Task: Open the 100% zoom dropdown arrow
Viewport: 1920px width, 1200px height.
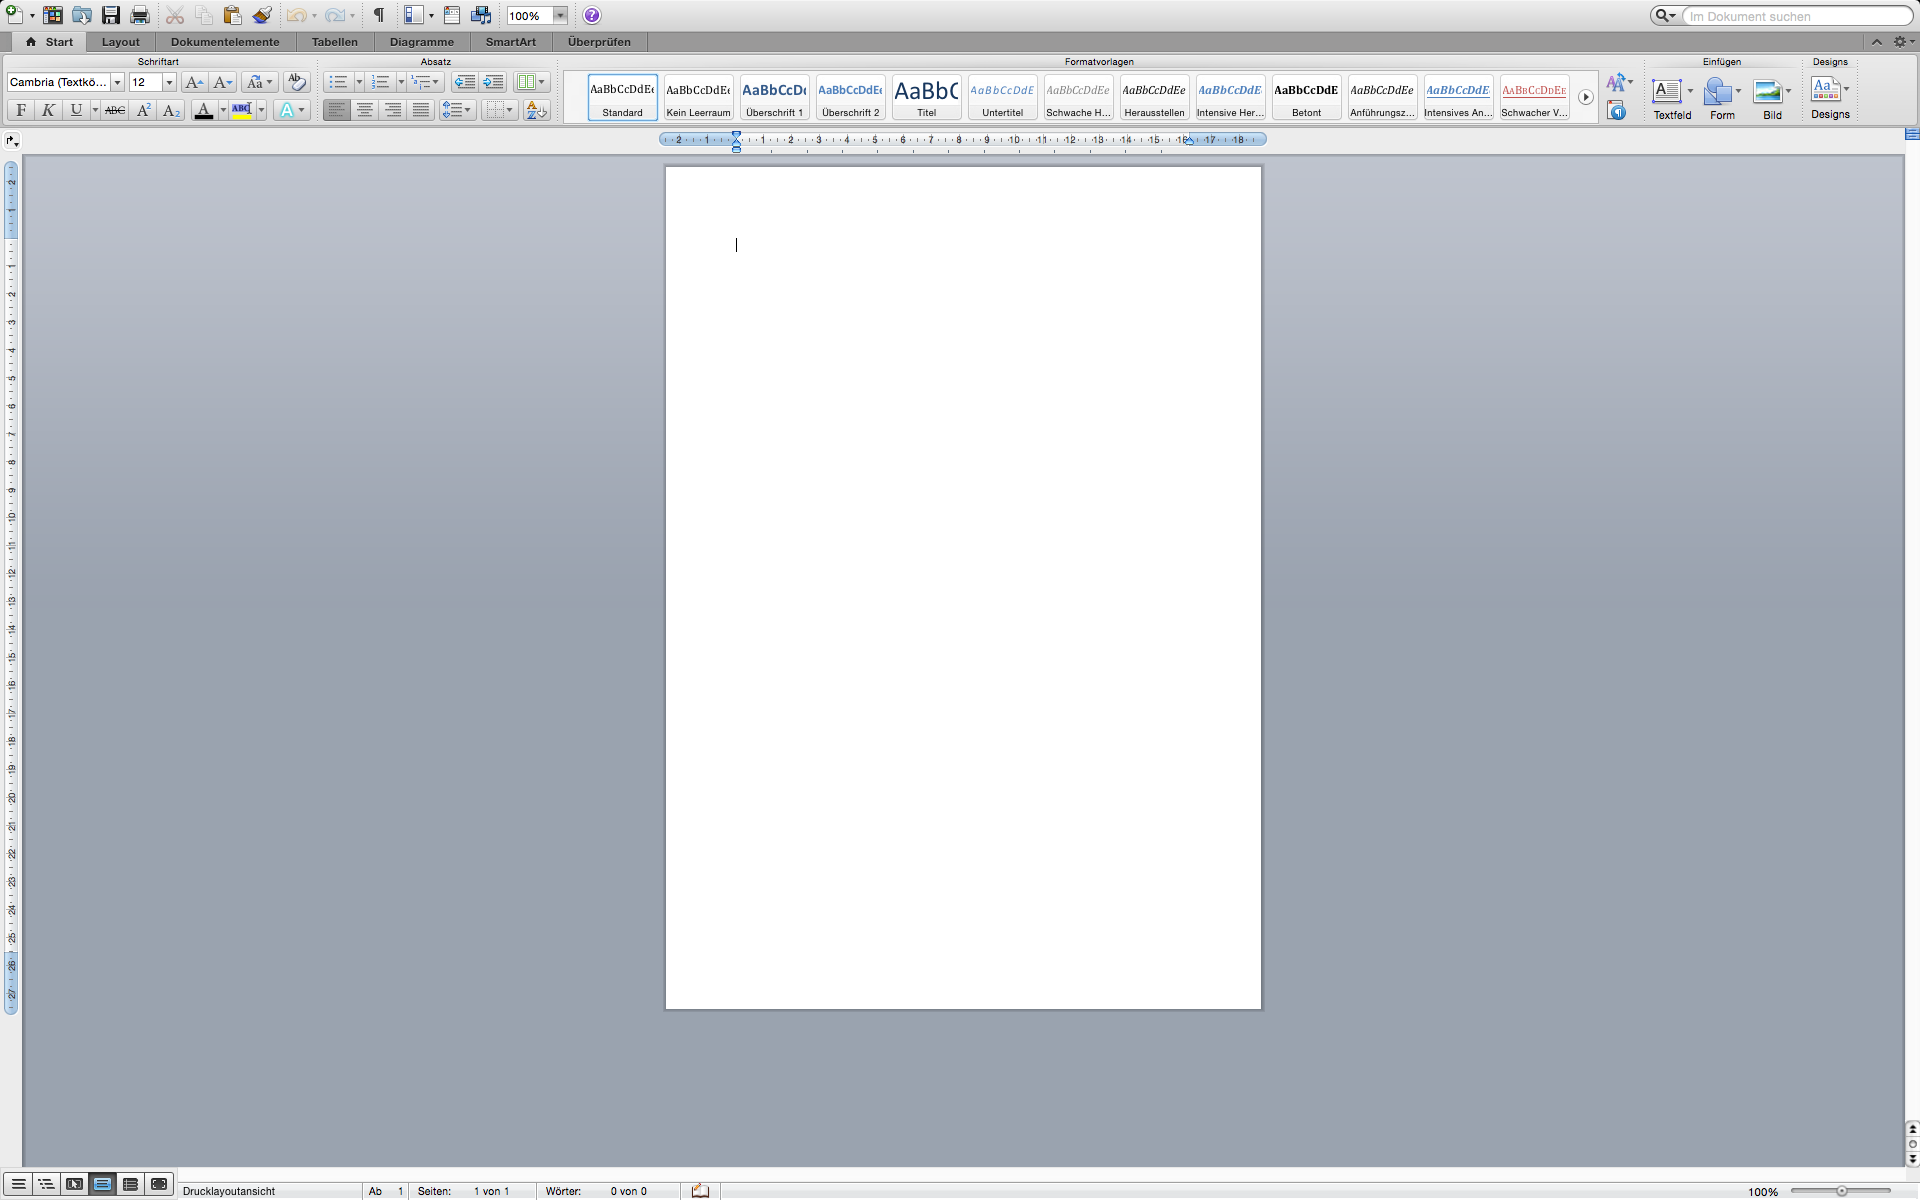Action: [560, 15]
